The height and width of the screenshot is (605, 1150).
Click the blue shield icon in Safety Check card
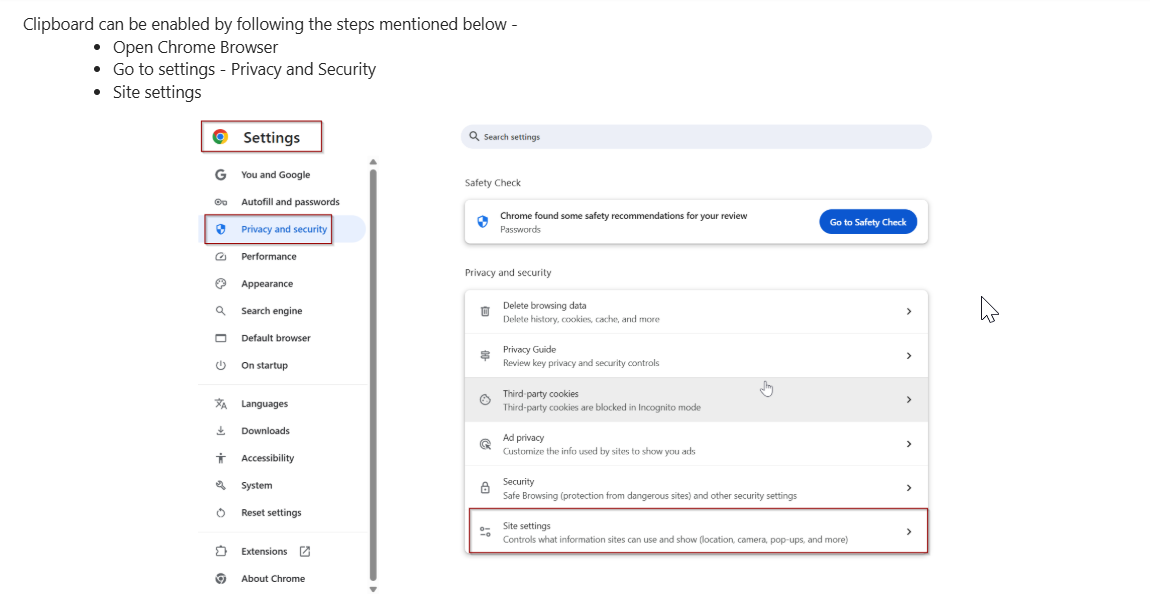(483, 221)
